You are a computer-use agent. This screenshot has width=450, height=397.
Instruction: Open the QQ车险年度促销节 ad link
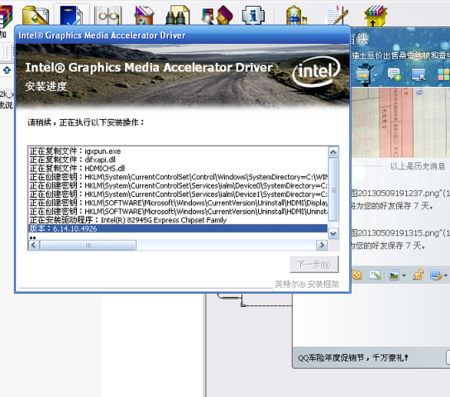point(353,358)
